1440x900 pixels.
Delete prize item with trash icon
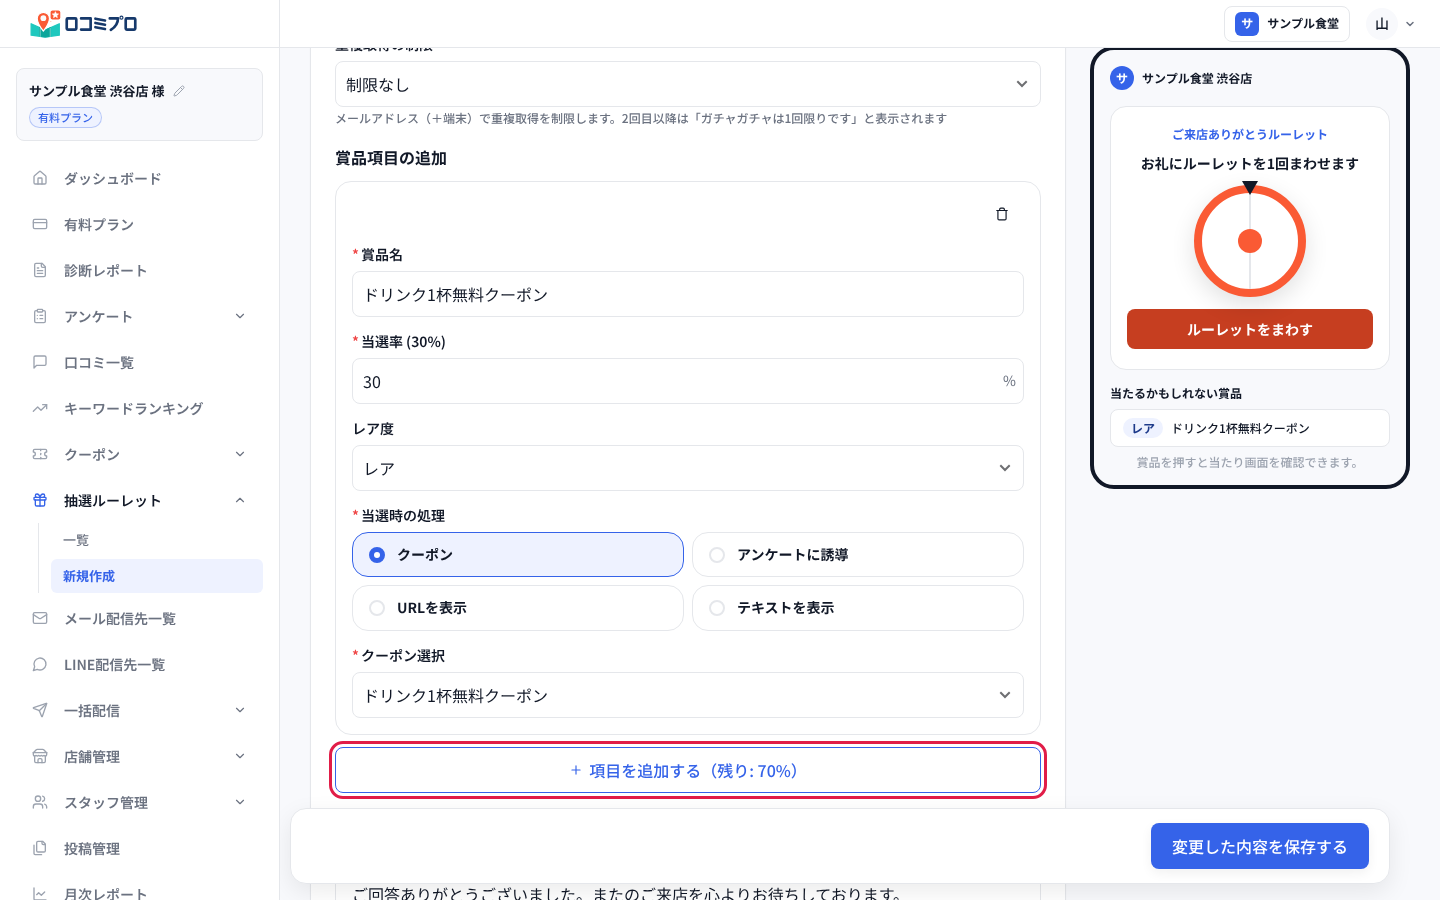coord(1002,214)
